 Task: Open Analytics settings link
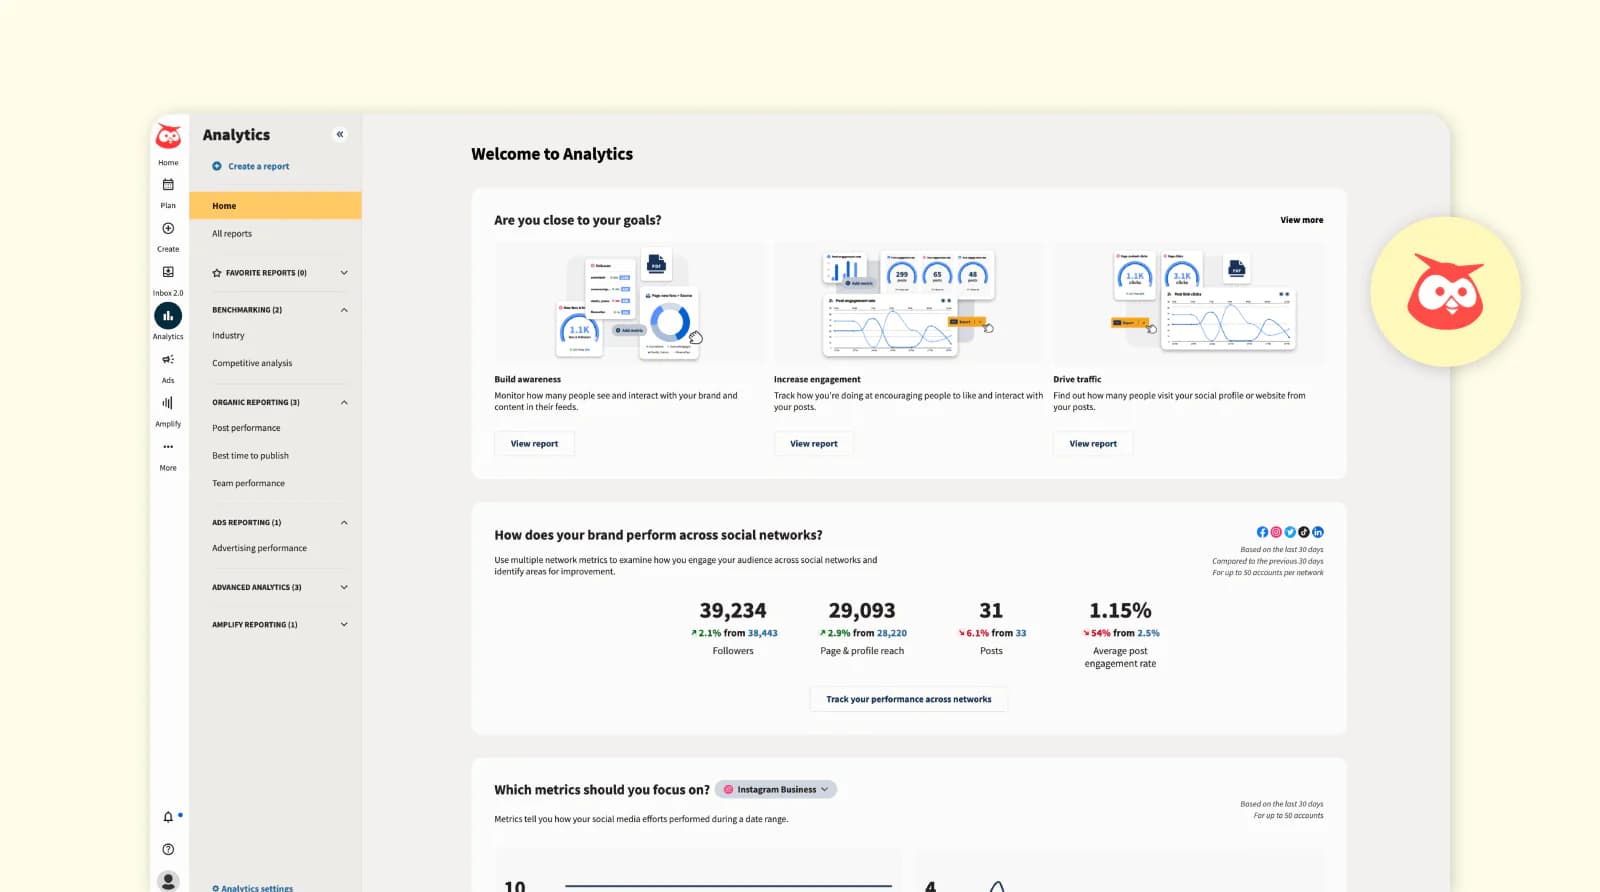(x=253, y=887)
